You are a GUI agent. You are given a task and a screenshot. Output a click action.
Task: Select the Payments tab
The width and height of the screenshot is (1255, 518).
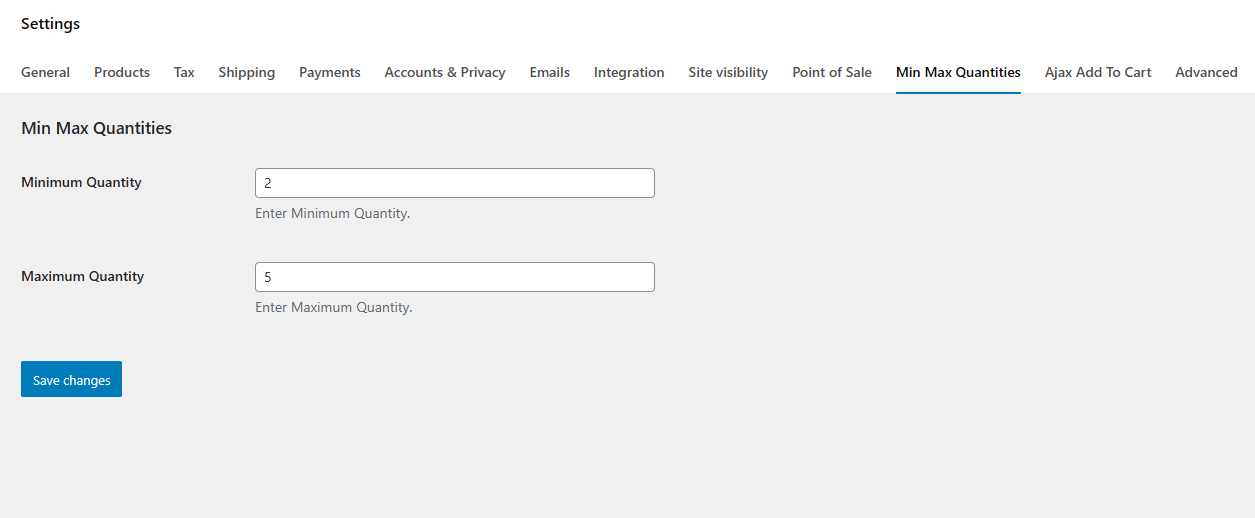click(x=329, y=72)
